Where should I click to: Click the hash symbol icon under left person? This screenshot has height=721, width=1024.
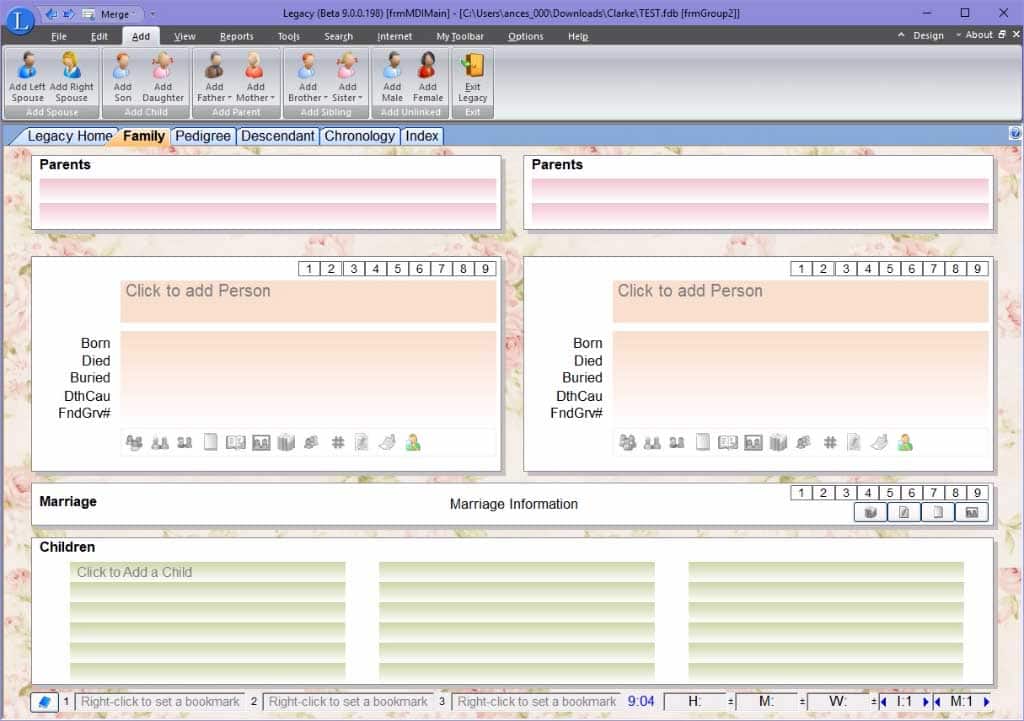click(338, 443)
